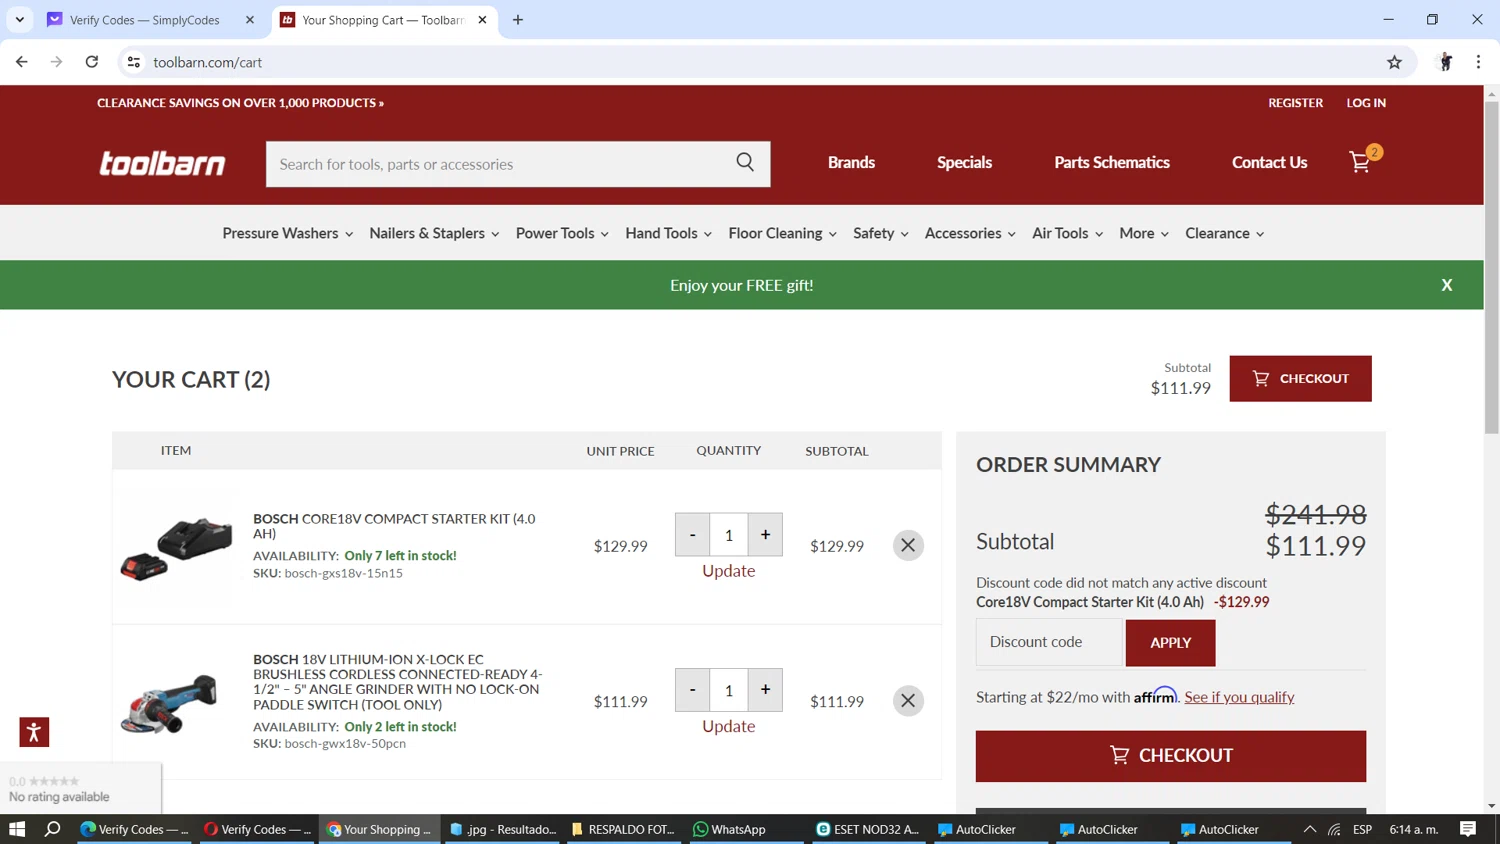Expand Floor Cleaning menu
This screenshot has height=844, width=1500.
coord(782,233)
